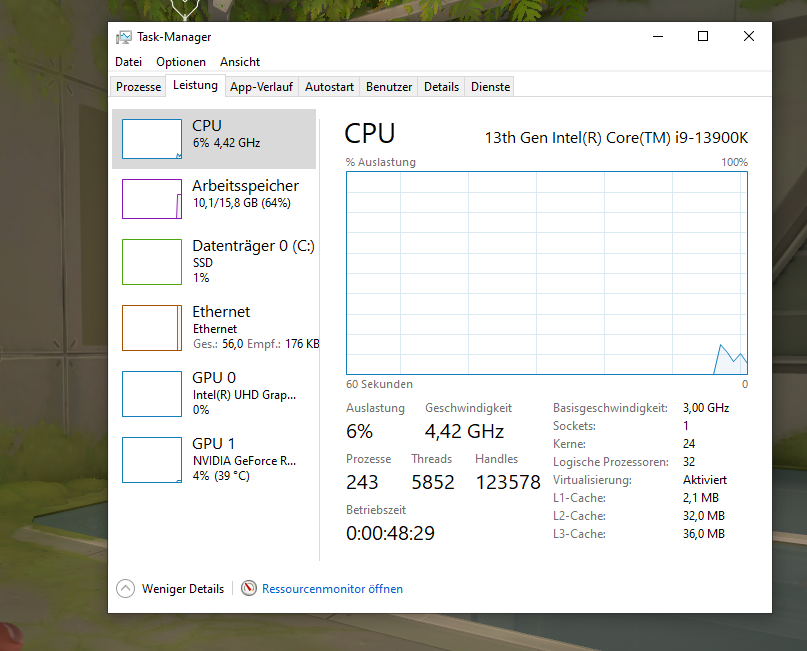Image resolution: width=807 pixels, height=651 pixels.
Task: Open the Ansicht menu
Action: [x=240, y=62]
